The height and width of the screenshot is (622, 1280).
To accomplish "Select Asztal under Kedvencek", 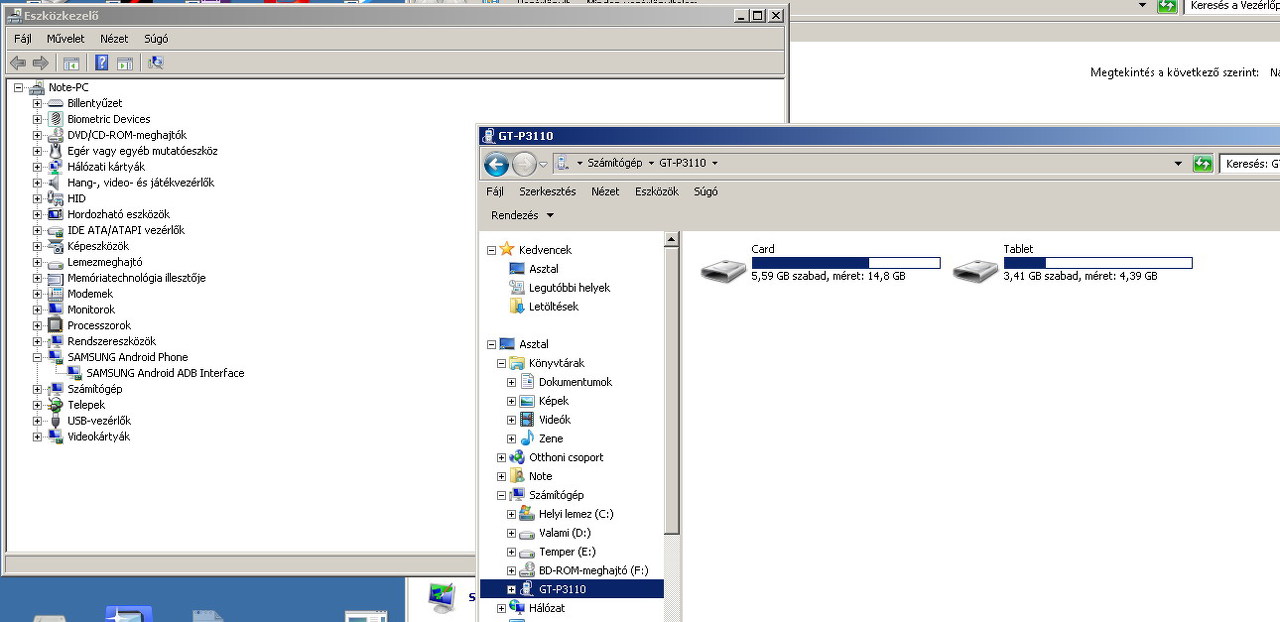I will [x=543, y=269].
